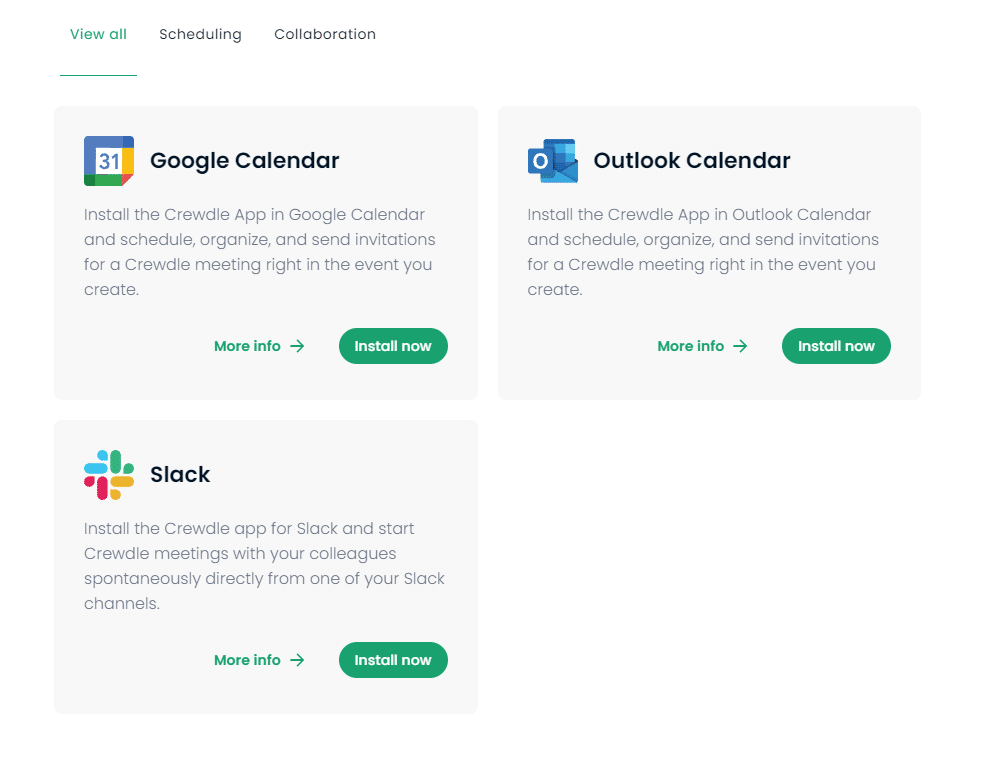This screenshot has width=982, height=771.
Task: Click the Slack card description text
Action: [x=264, y=566]
